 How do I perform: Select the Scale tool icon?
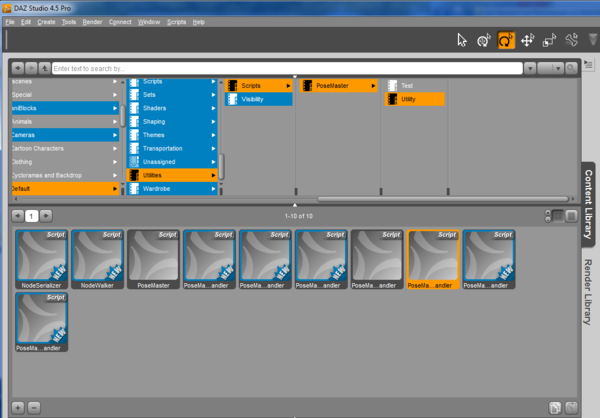[549, 40]
